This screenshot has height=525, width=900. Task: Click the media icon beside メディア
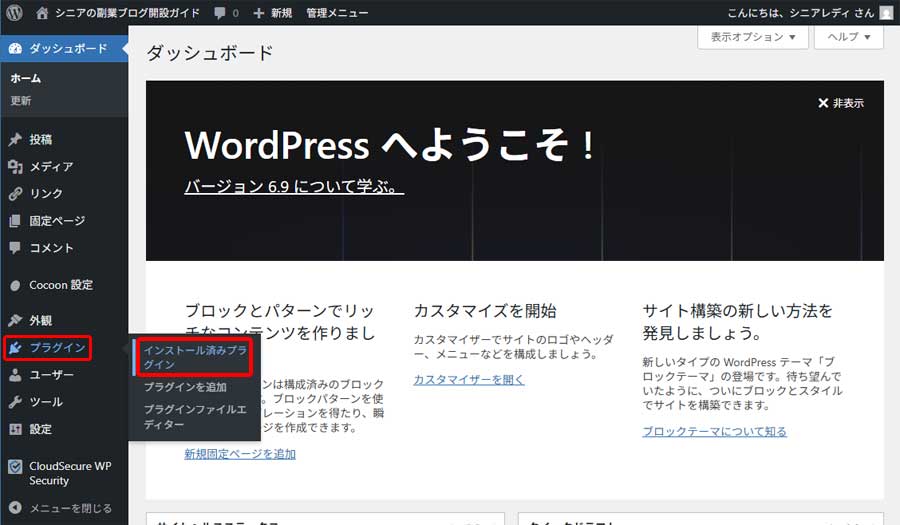[15, 166]
